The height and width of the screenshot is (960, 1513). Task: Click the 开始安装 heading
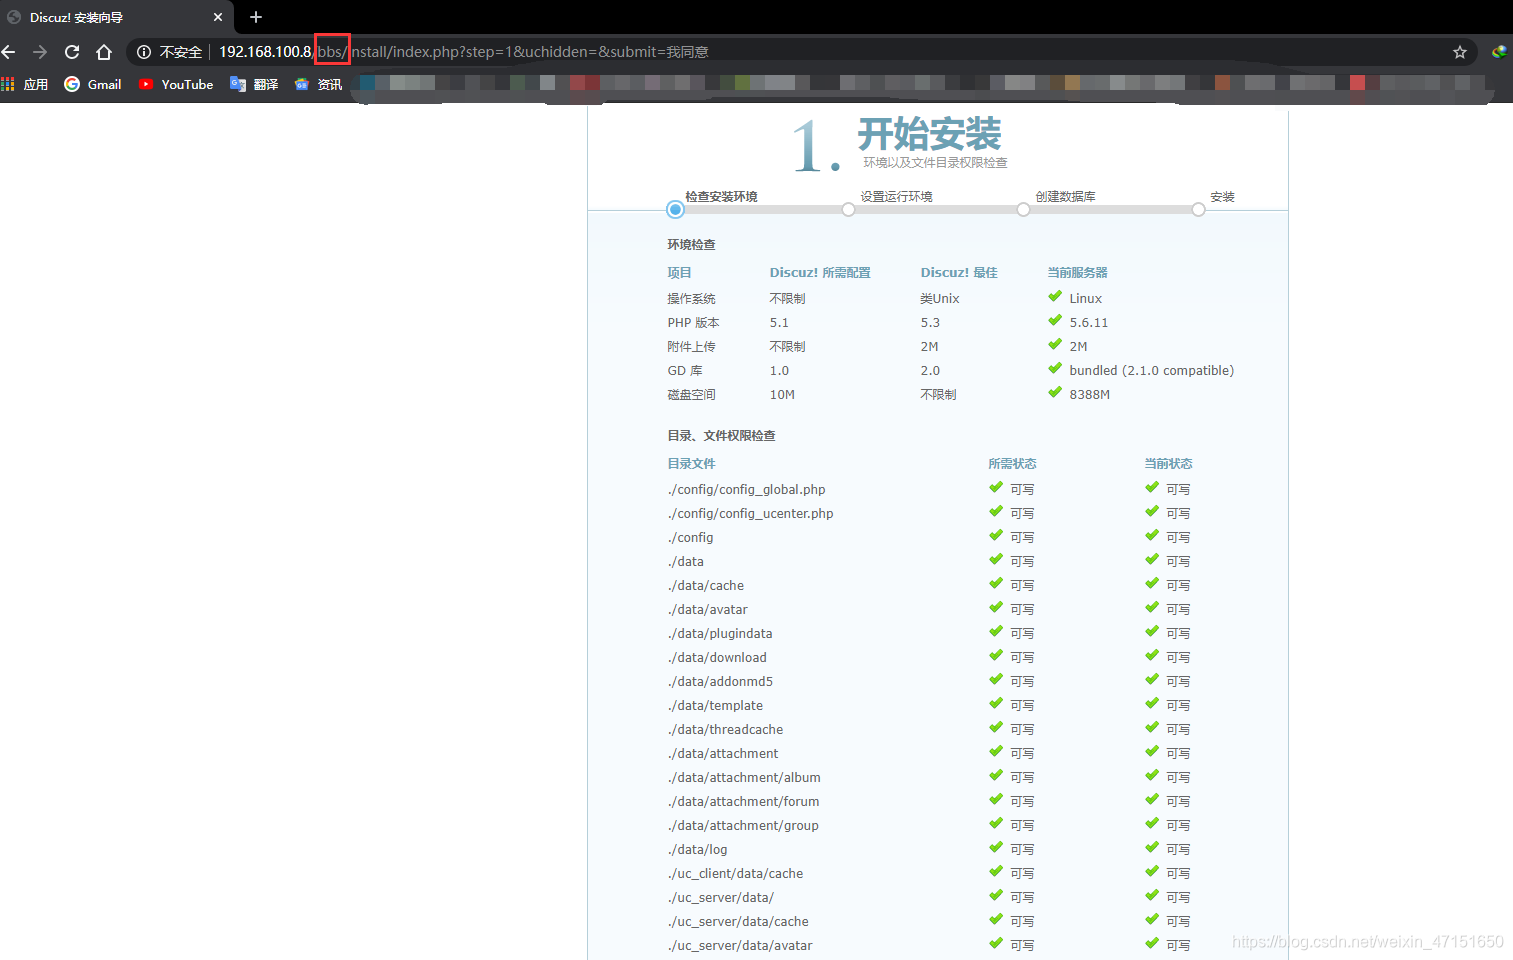929,134
